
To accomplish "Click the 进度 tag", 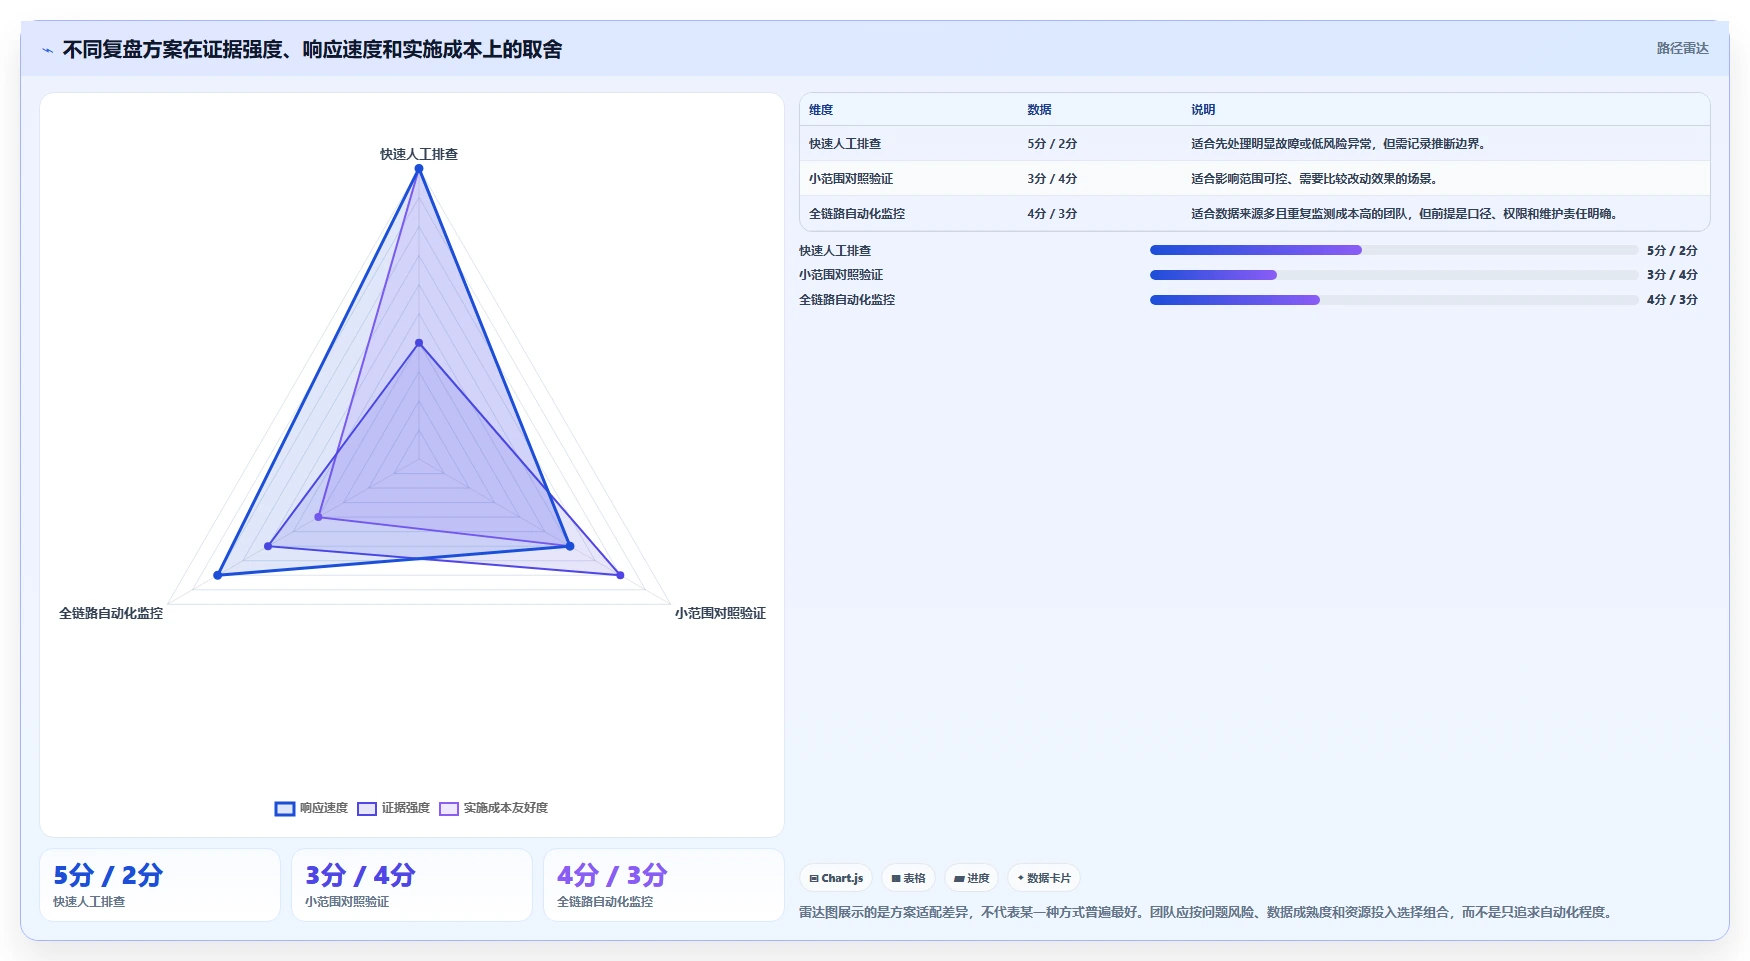I will pyautogui.click(x=971, y=878).
